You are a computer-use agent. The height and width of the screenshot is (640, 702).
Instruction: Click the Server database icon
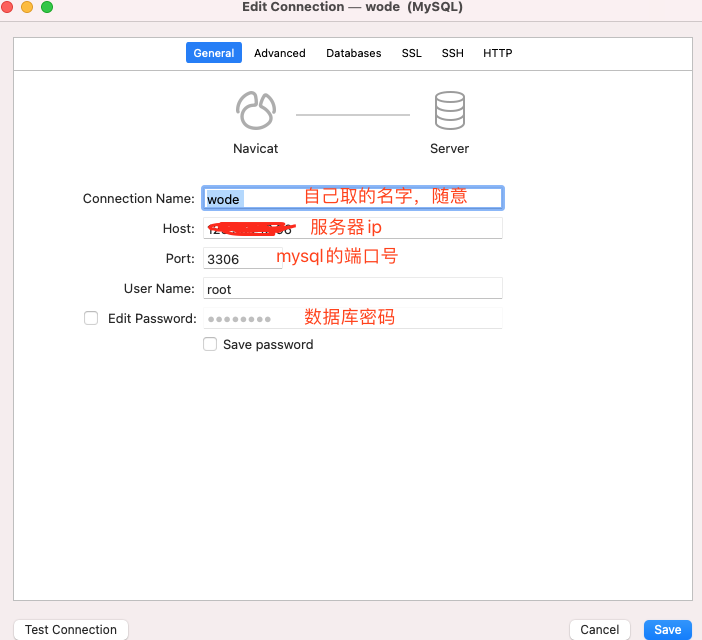coord(449,110)
